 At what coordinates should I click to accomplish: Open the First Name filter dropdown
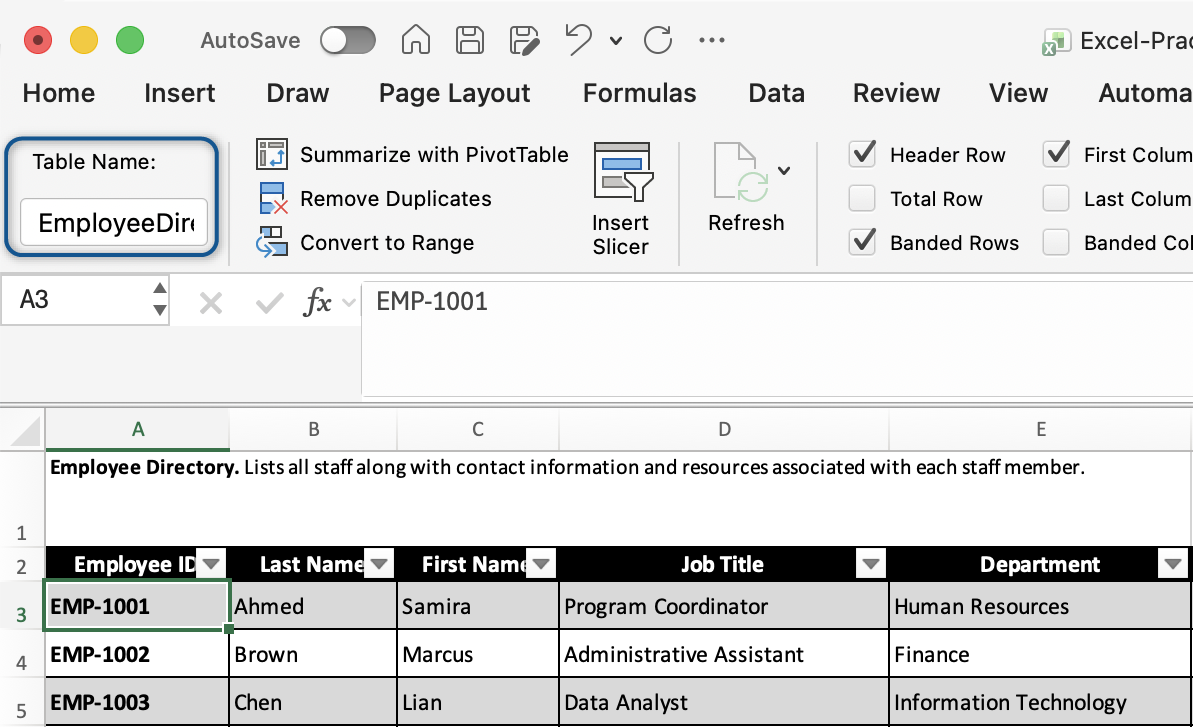[x=541, y=564]
